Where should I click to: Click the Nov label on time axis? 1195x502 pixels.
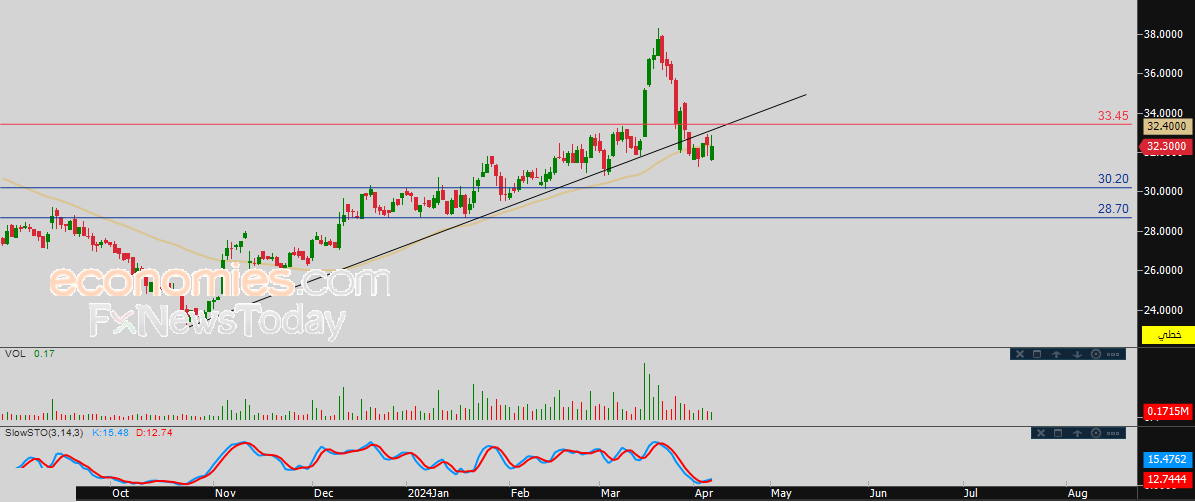tap(224, 494)
